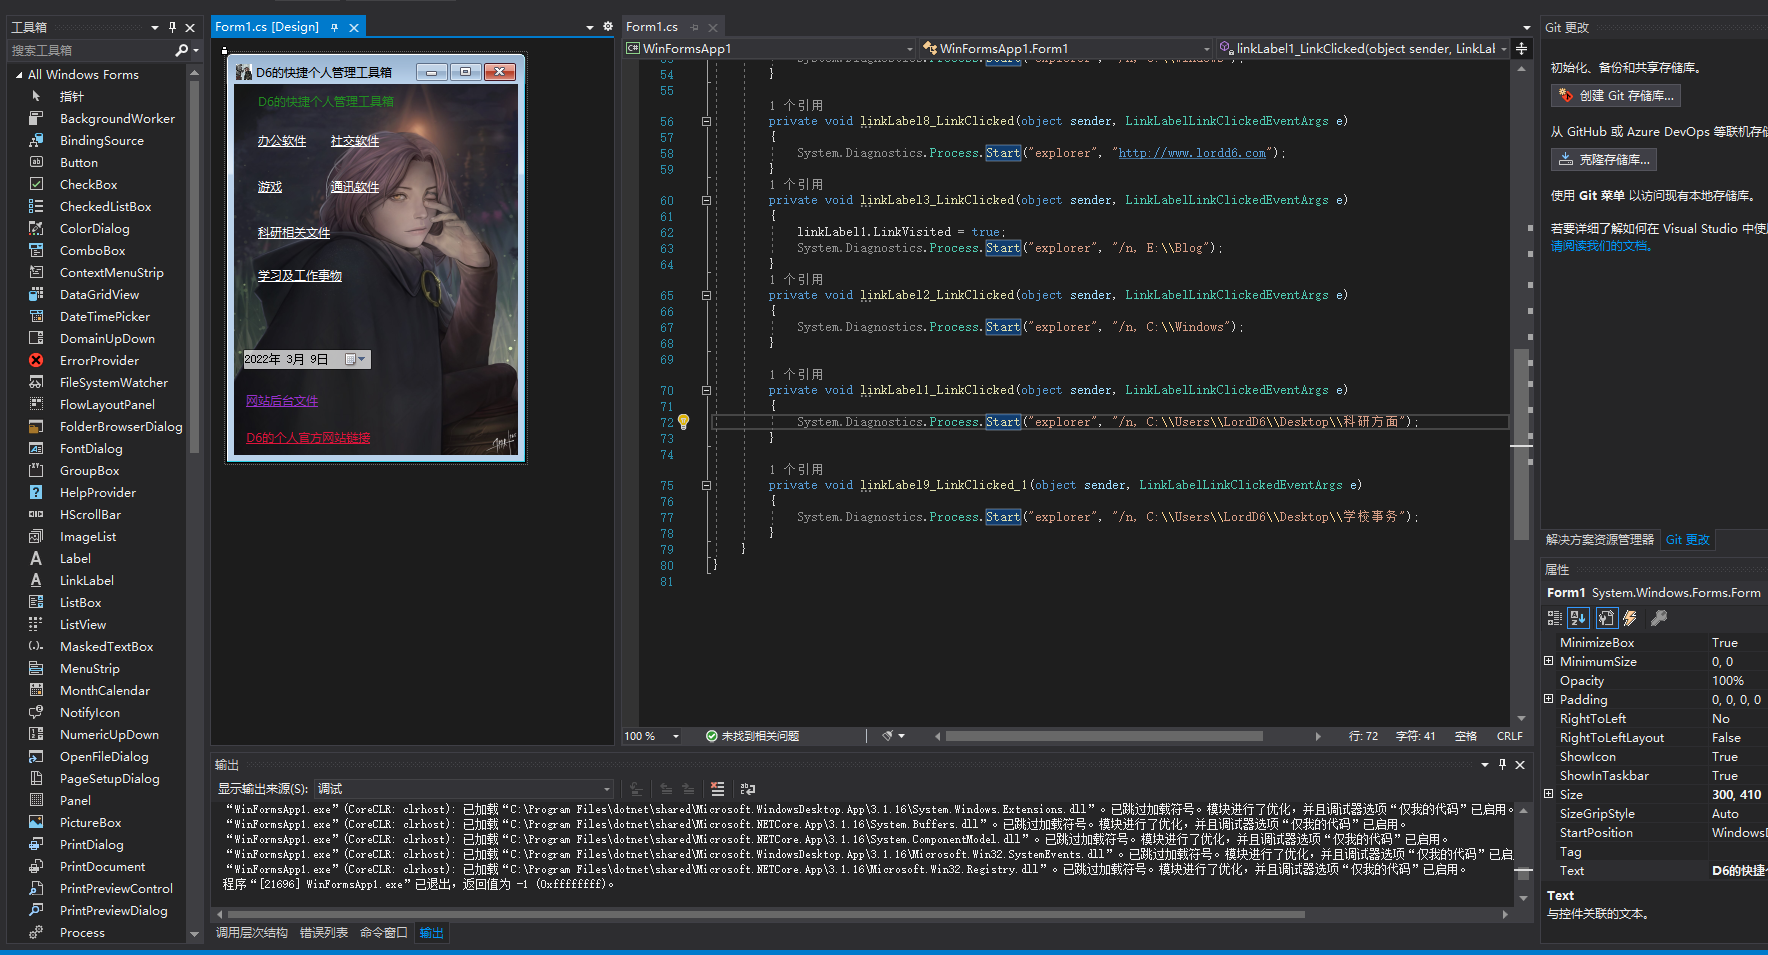This screenshot has width=1768, height=955.
Task: Pin the Toolbox panel
Action: (x=172, y=27)
